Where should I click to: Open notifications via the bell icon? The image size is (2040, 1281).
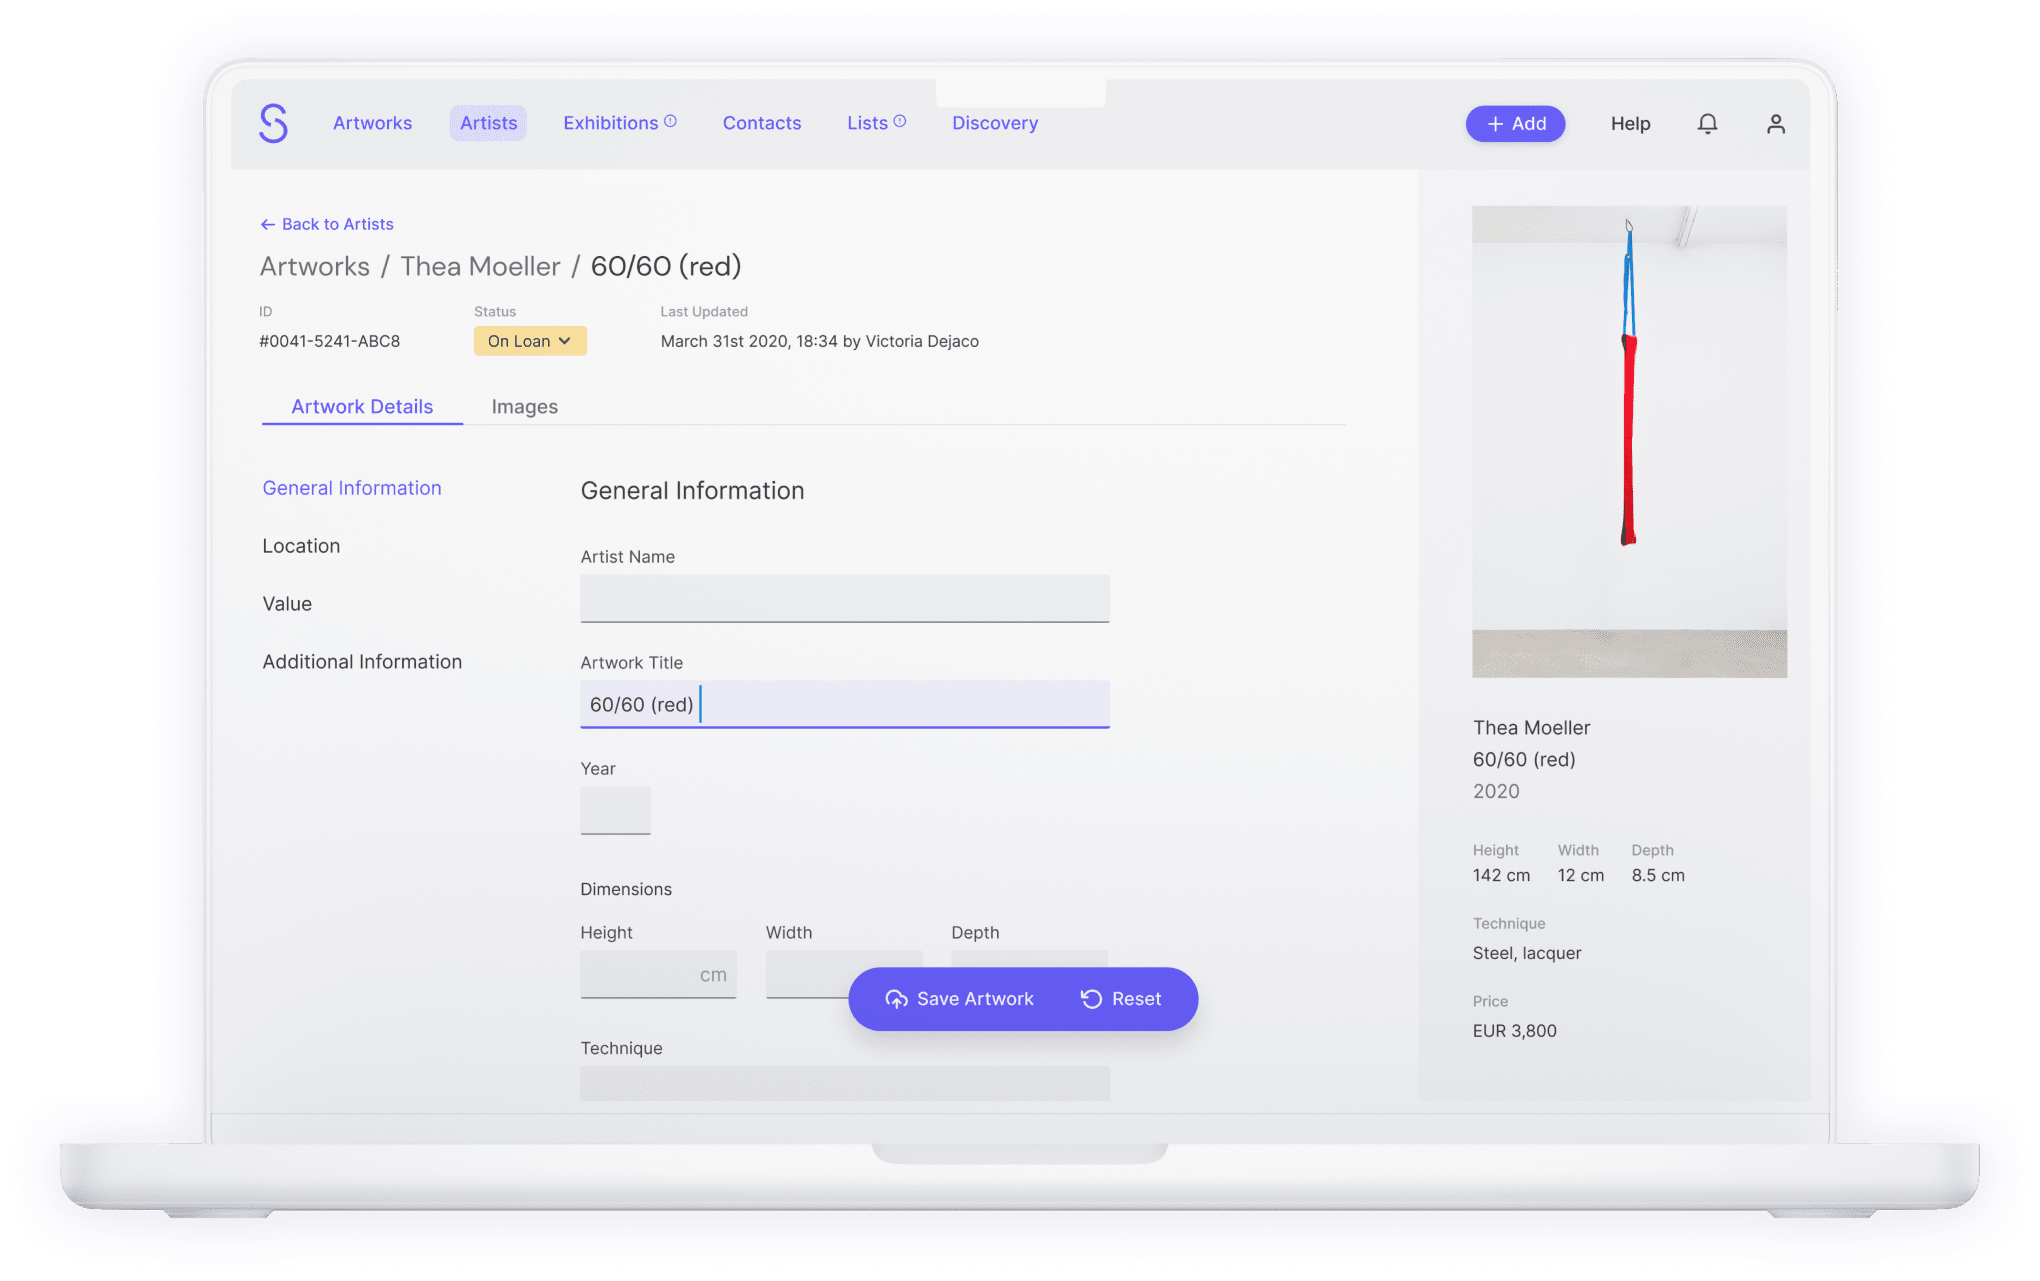pos(1708,123)
